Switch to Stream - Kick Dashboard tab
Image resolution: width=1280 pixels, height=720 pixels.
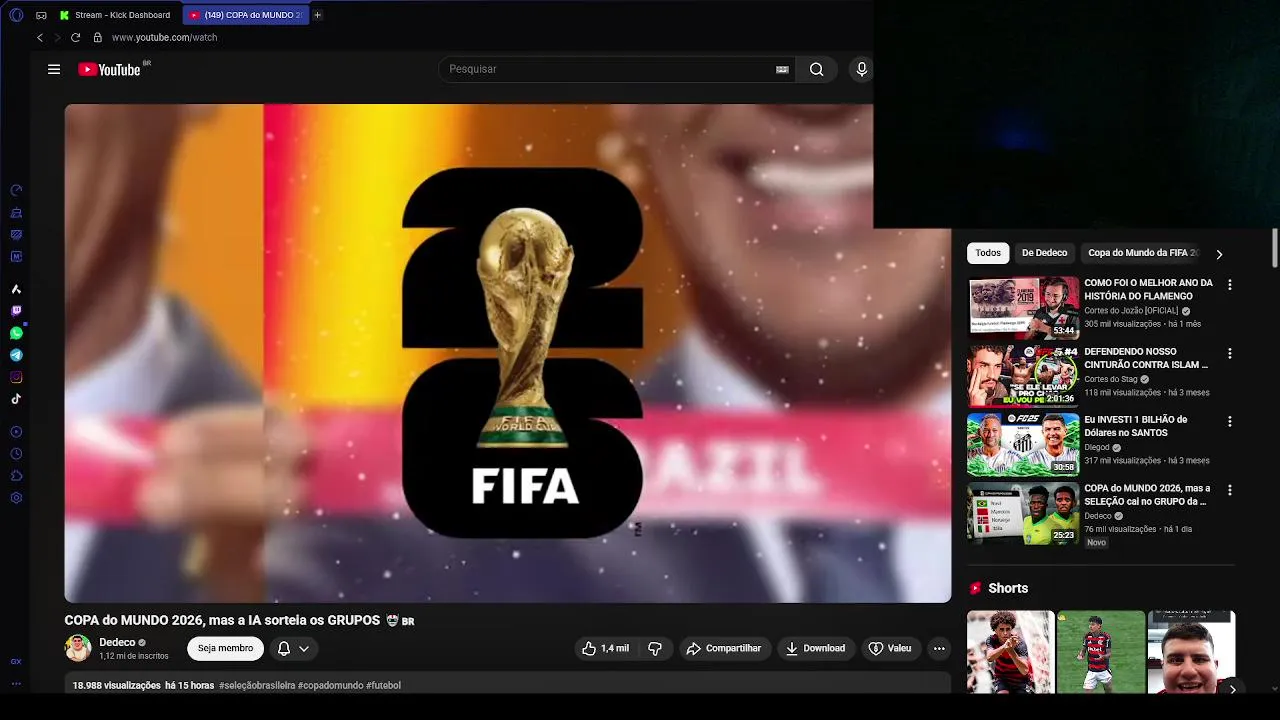114,15
